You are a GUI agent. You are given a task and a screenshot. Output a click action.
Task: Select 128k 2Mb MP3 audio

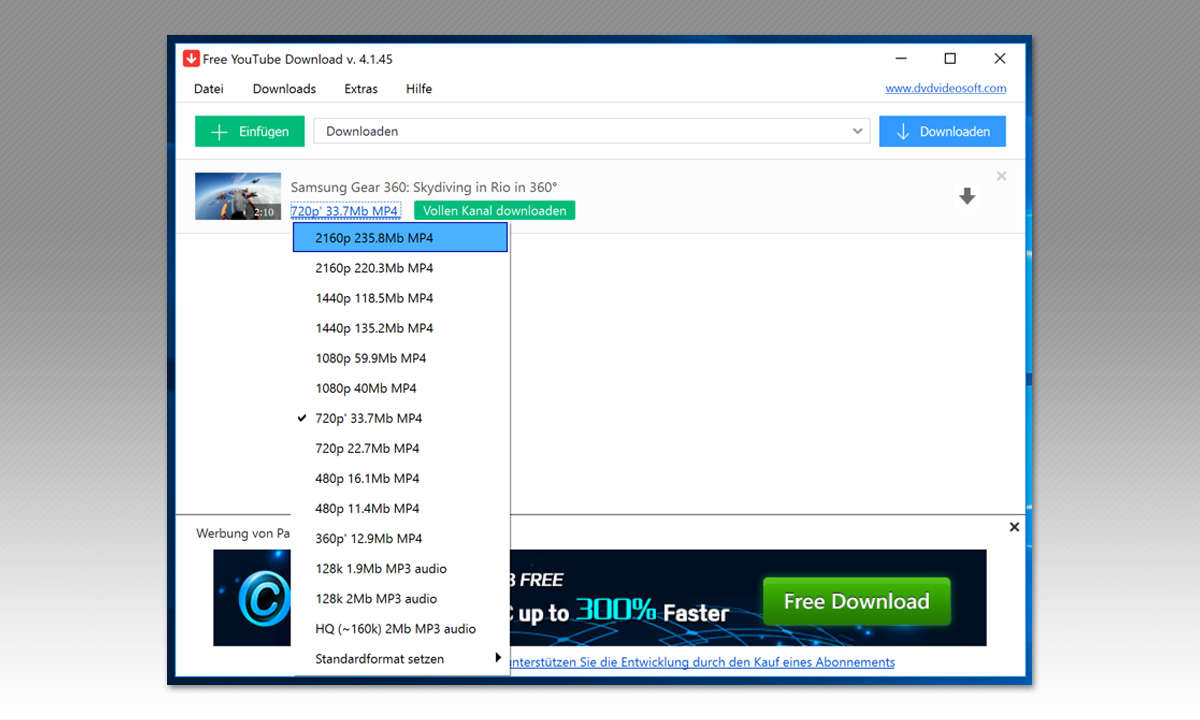[401, 598]
